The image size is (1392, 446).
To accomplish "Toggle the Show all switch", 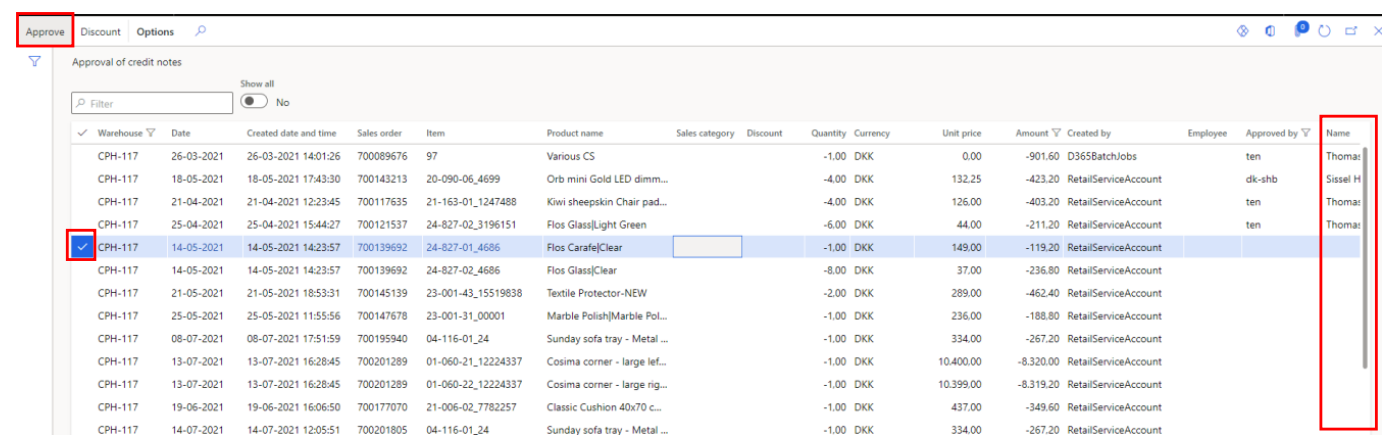I will [x=254, y=102].
